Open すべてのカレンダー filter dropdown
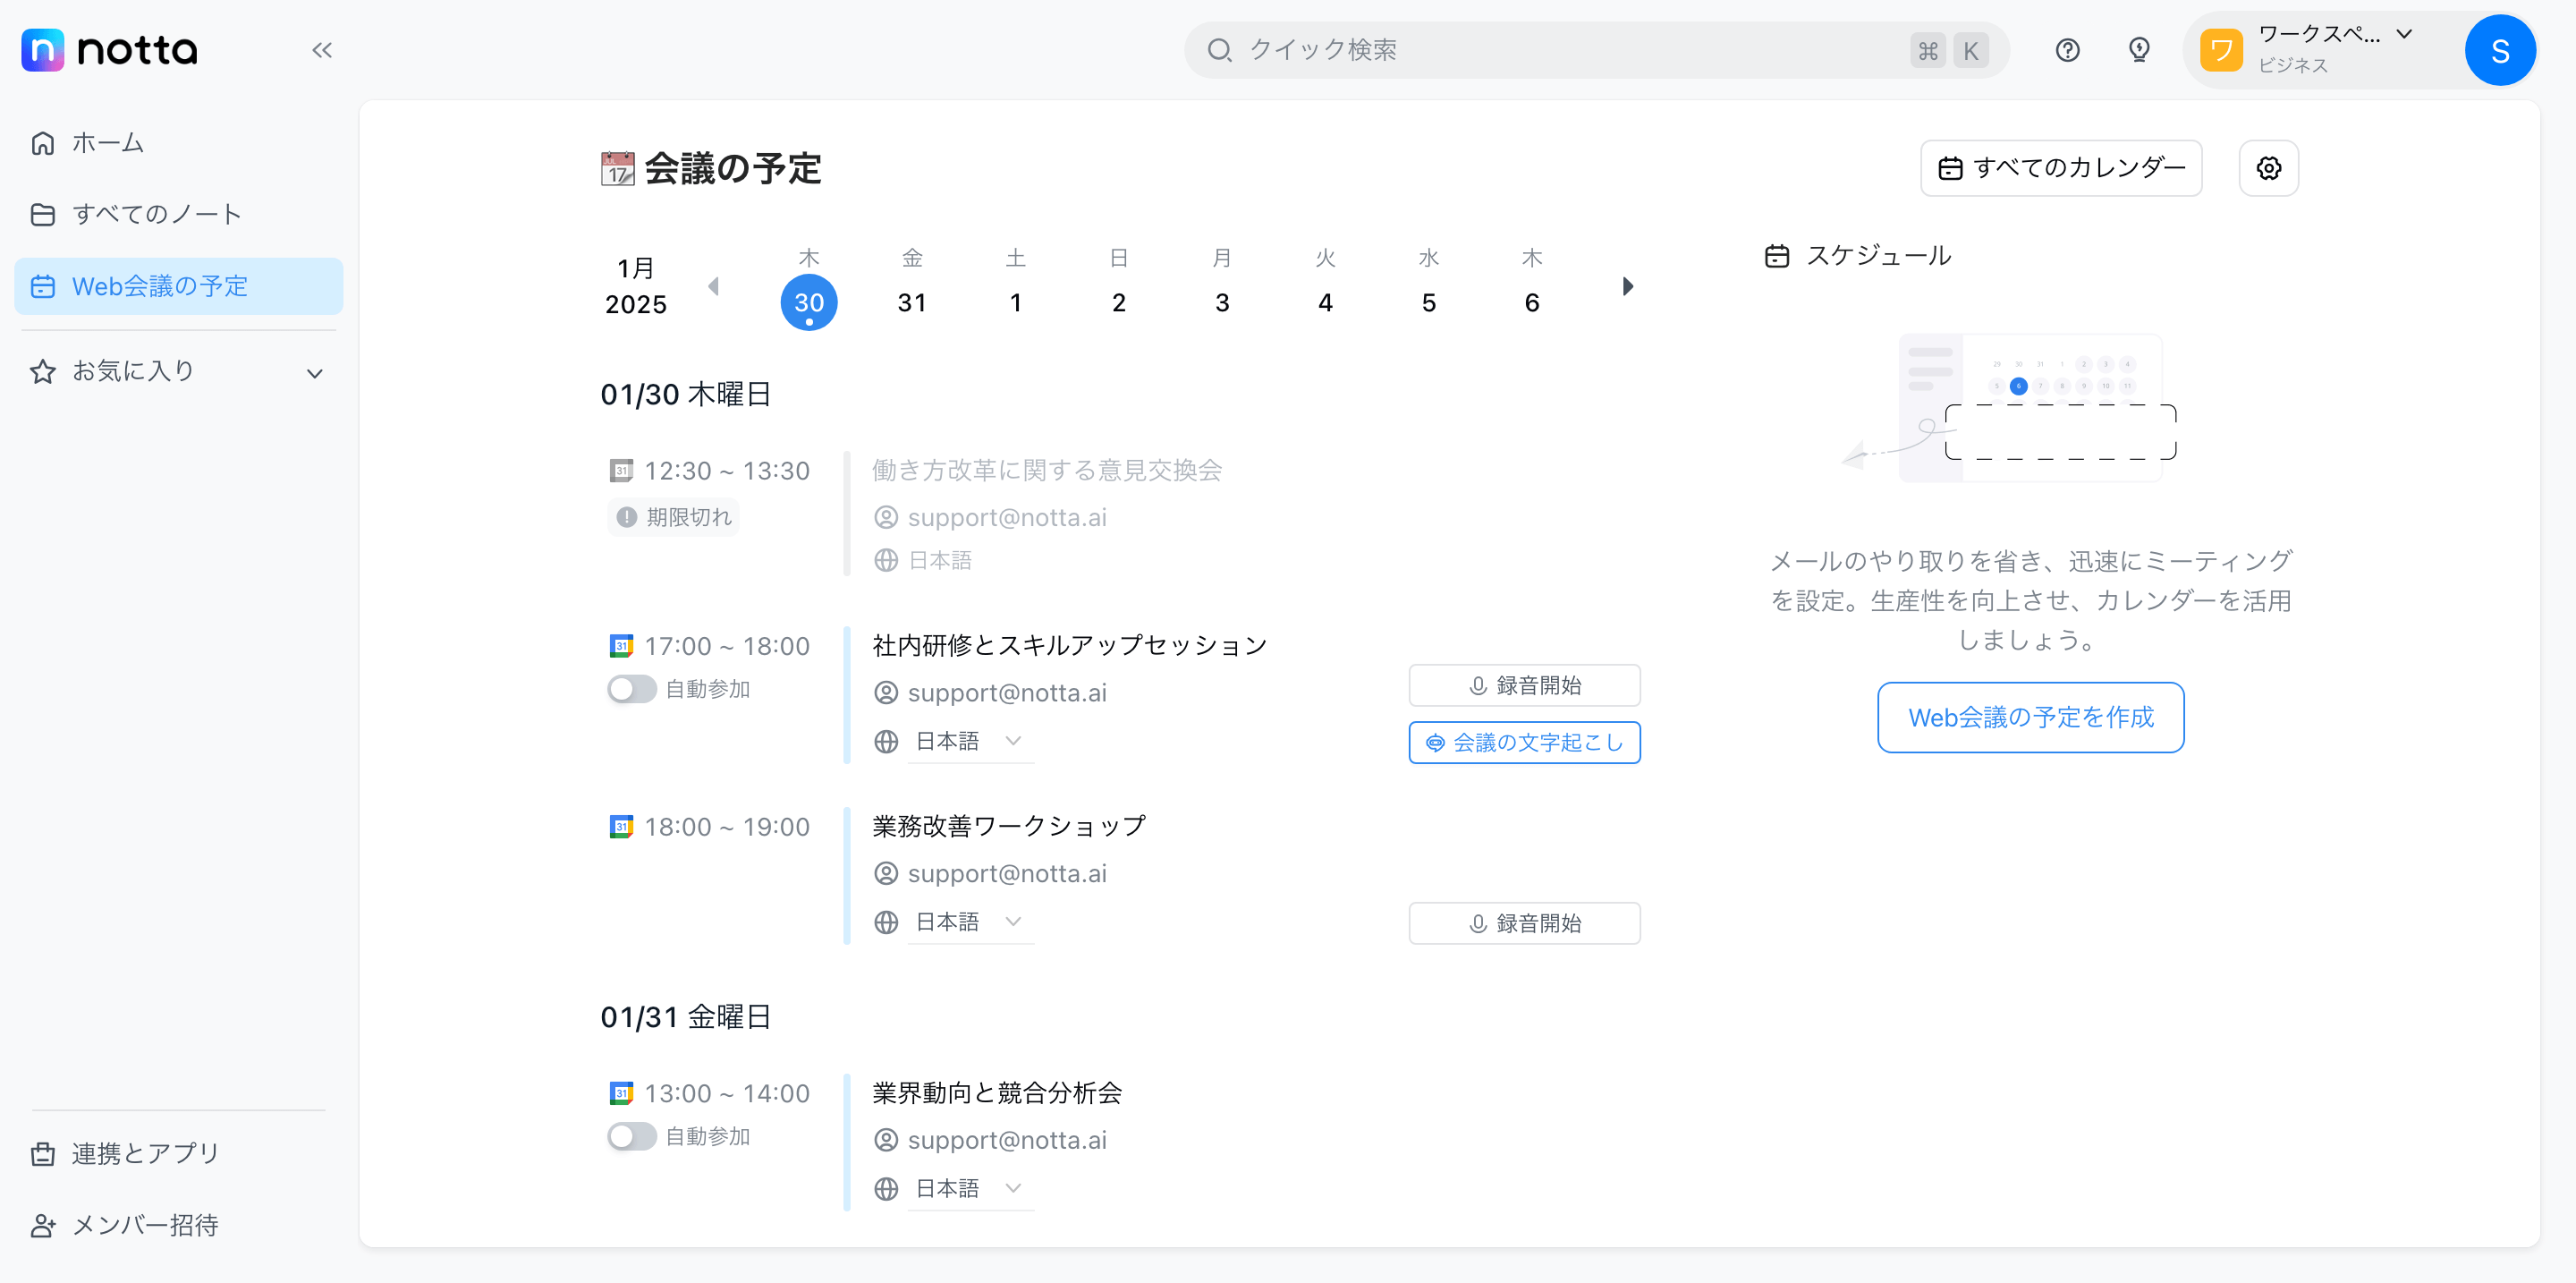 (2060, 168)
